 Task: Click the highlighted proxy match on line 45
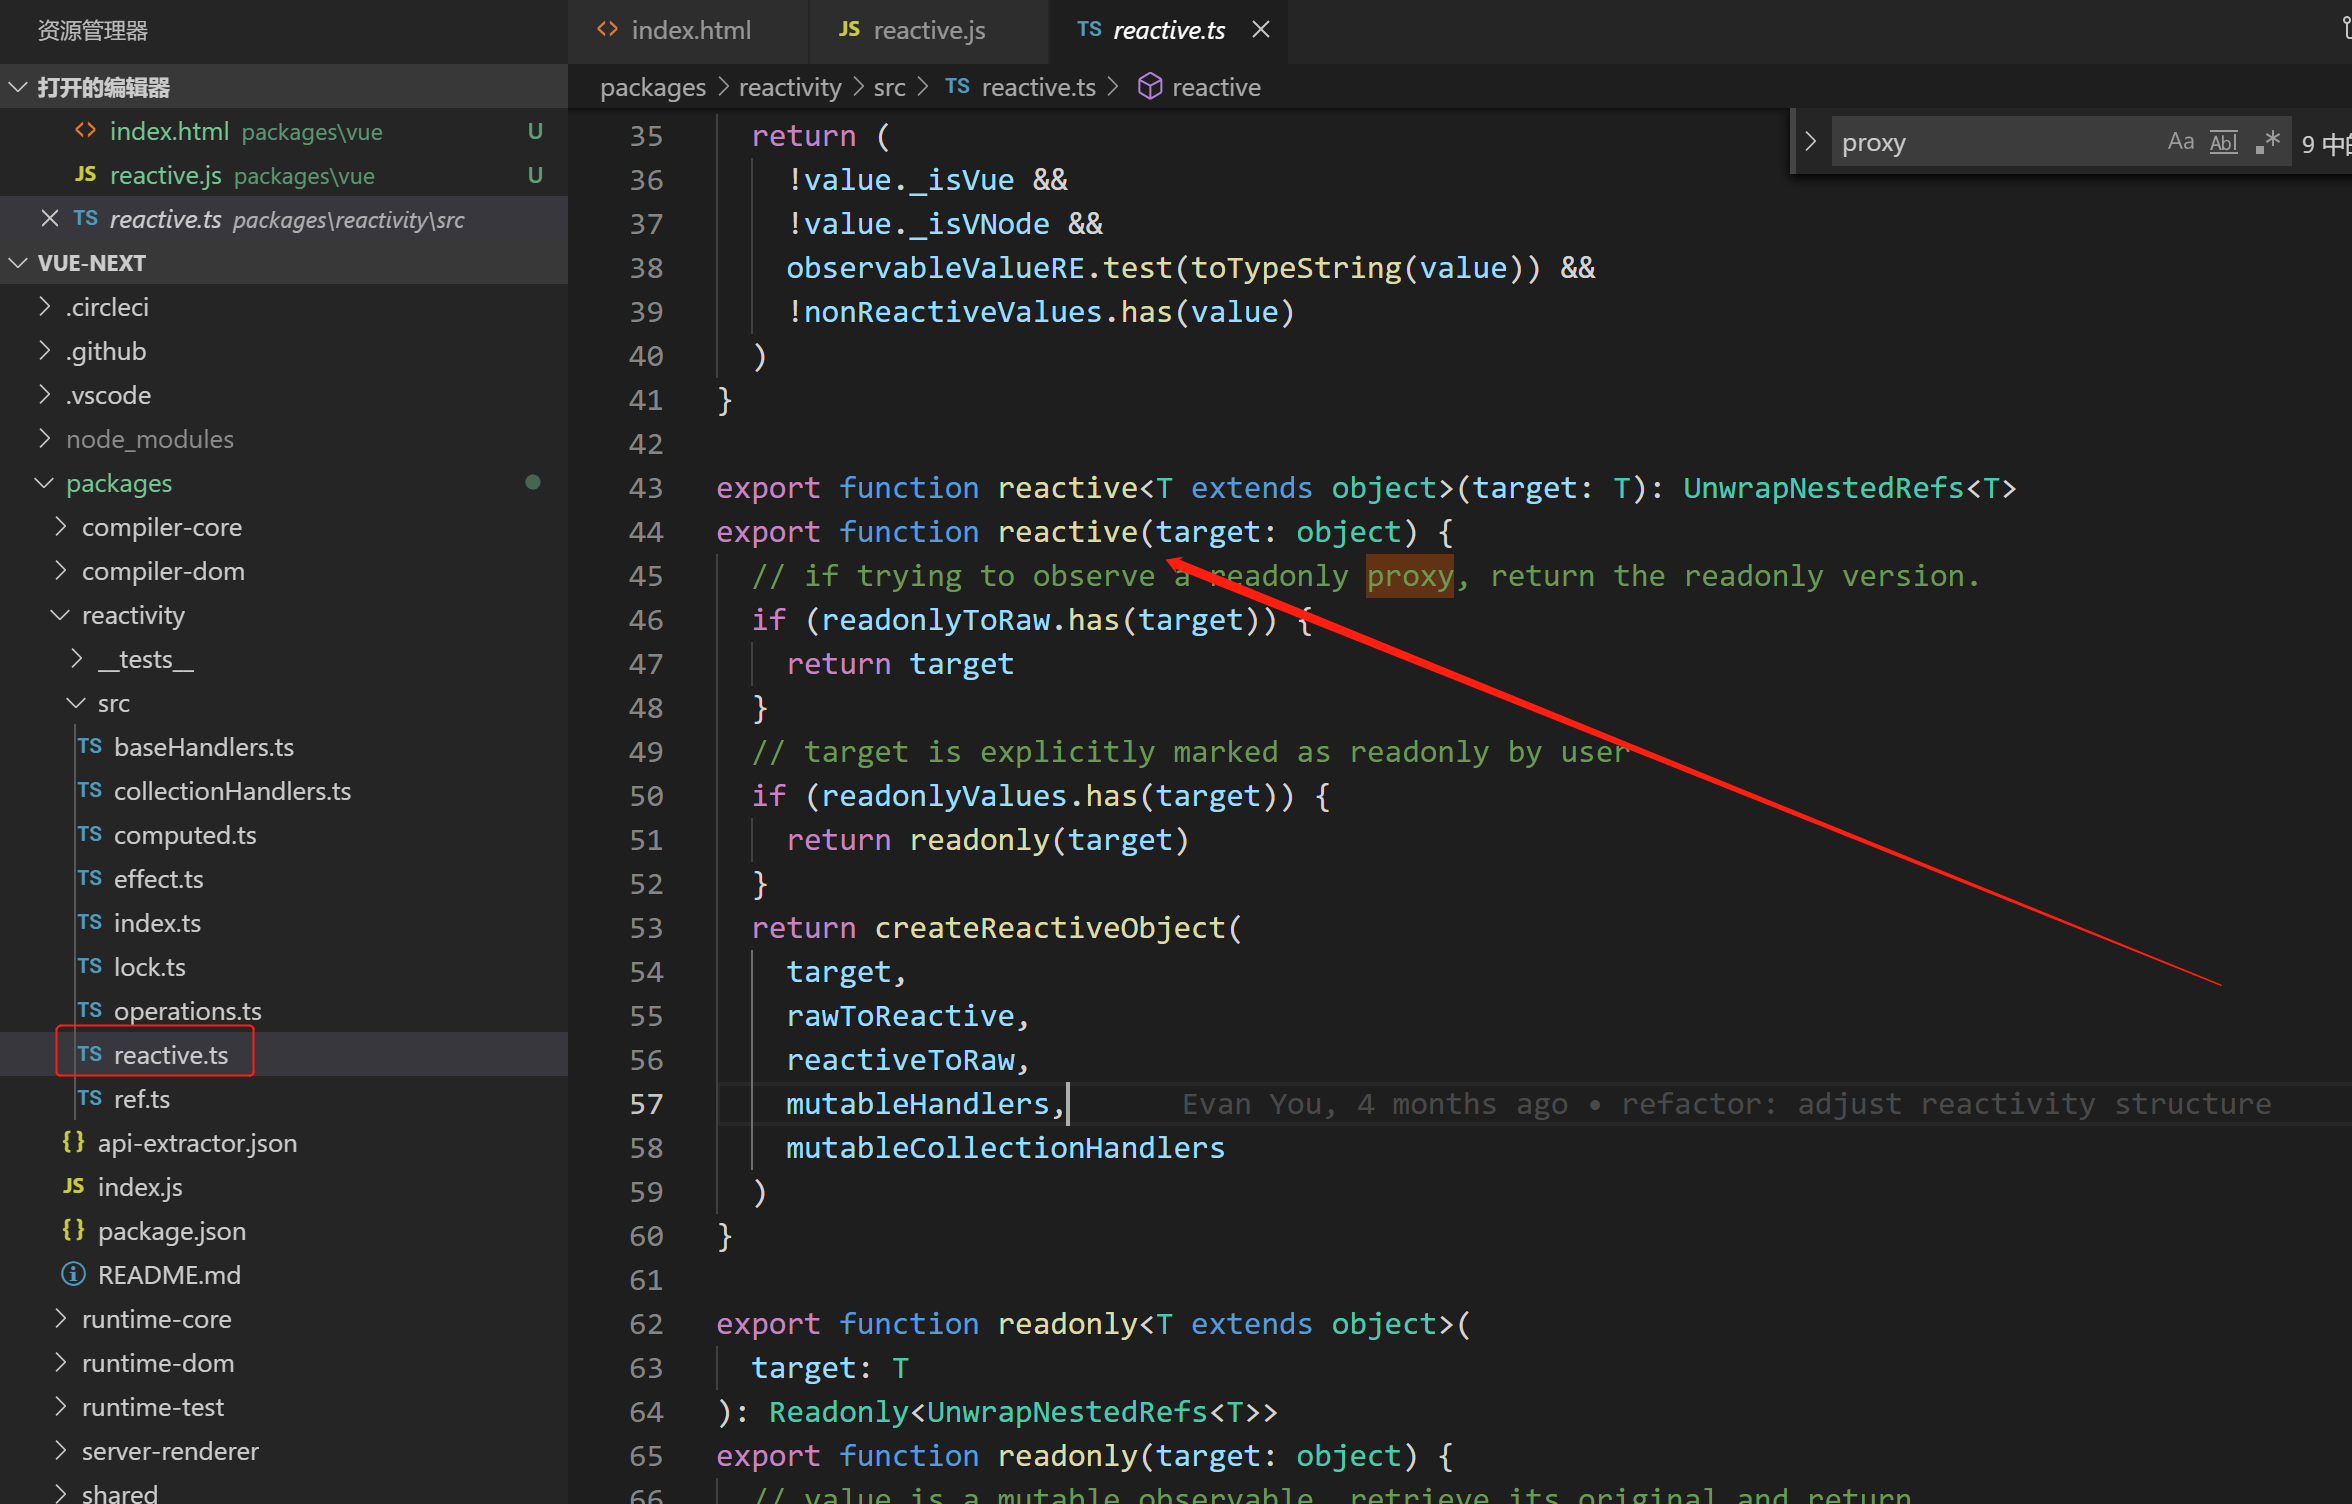1410,576
